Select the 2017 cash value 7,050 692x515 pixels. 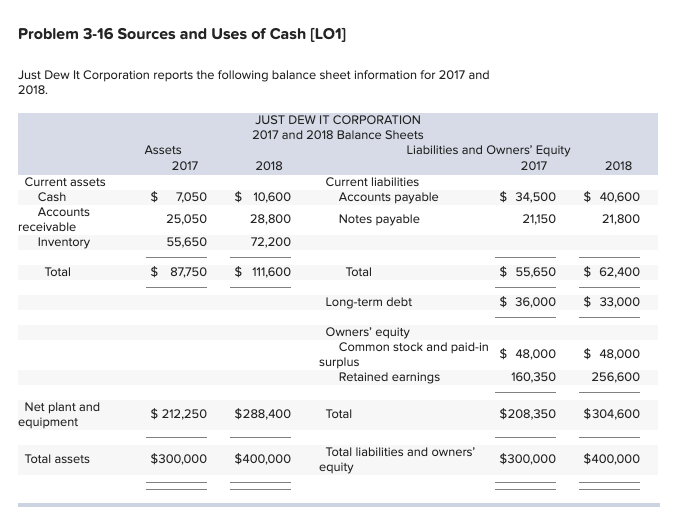point(191,197)
